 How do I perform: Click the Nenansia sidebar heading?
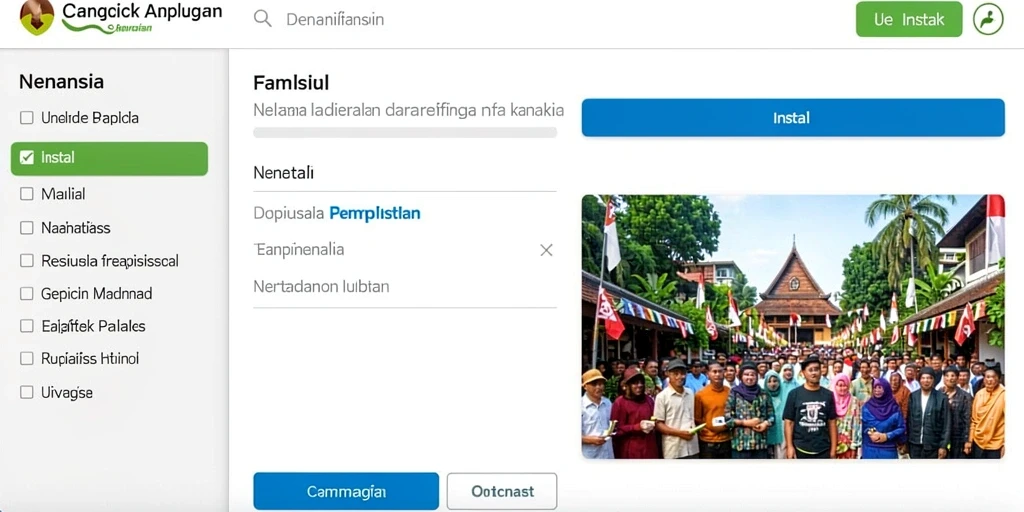pos(61,82)
